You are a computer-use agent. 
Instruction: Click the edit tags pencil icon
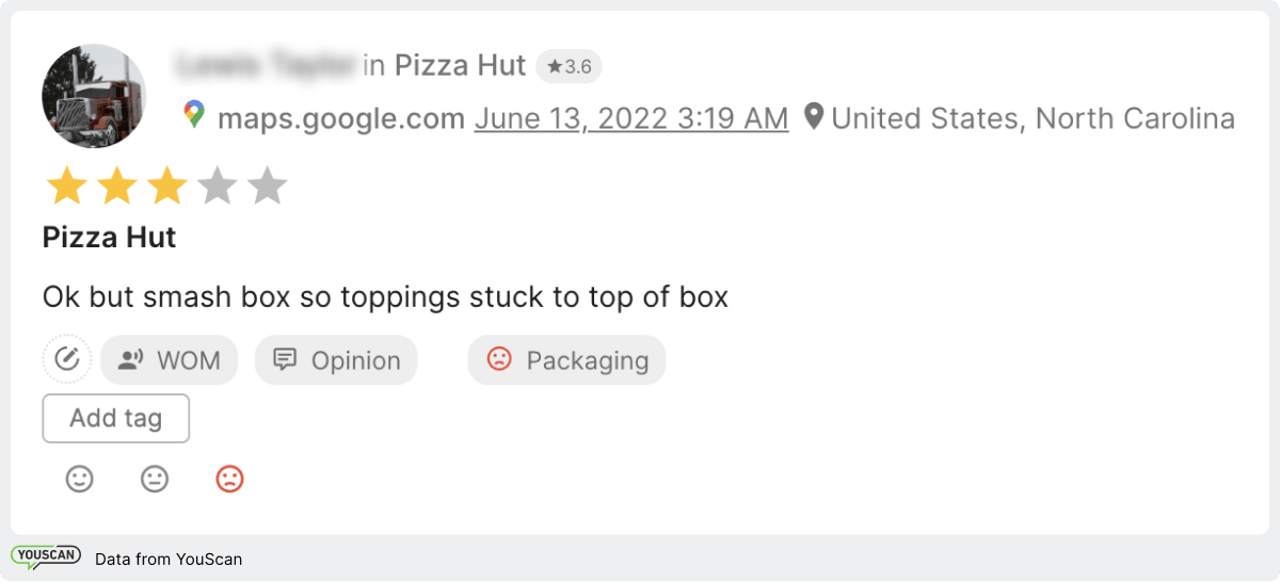point(67,360)
